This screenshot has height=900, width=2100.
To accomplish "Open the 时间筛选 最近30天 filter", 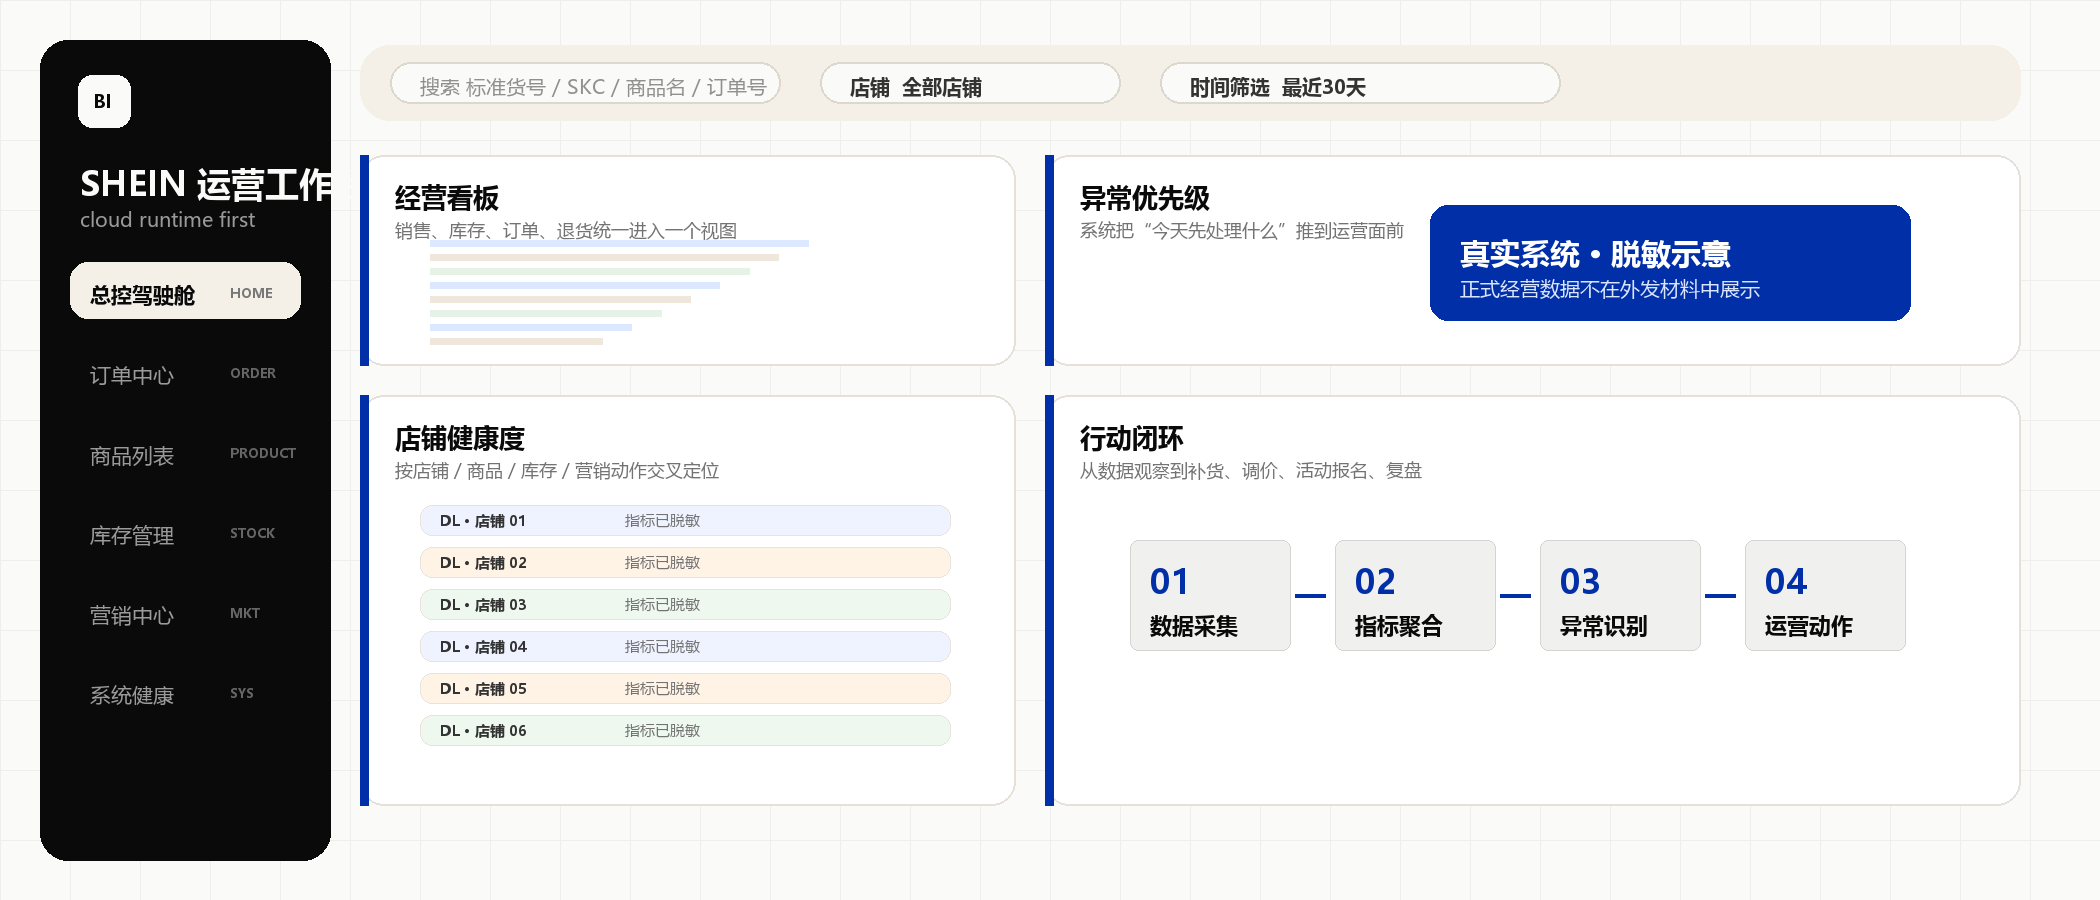I will coord(1360,84).
